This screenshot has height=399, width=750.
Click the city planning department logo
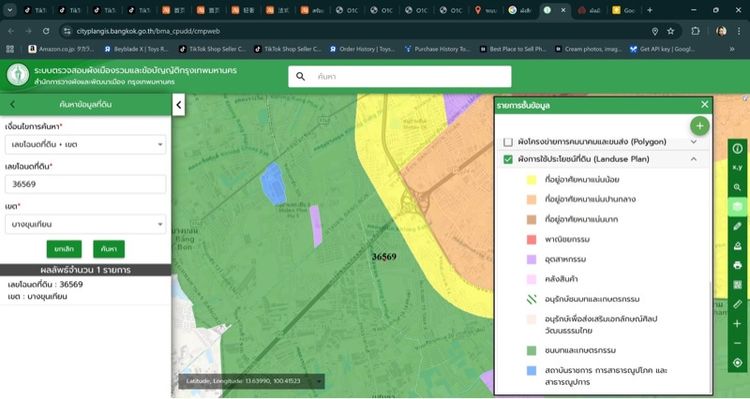tap(18, 75)
